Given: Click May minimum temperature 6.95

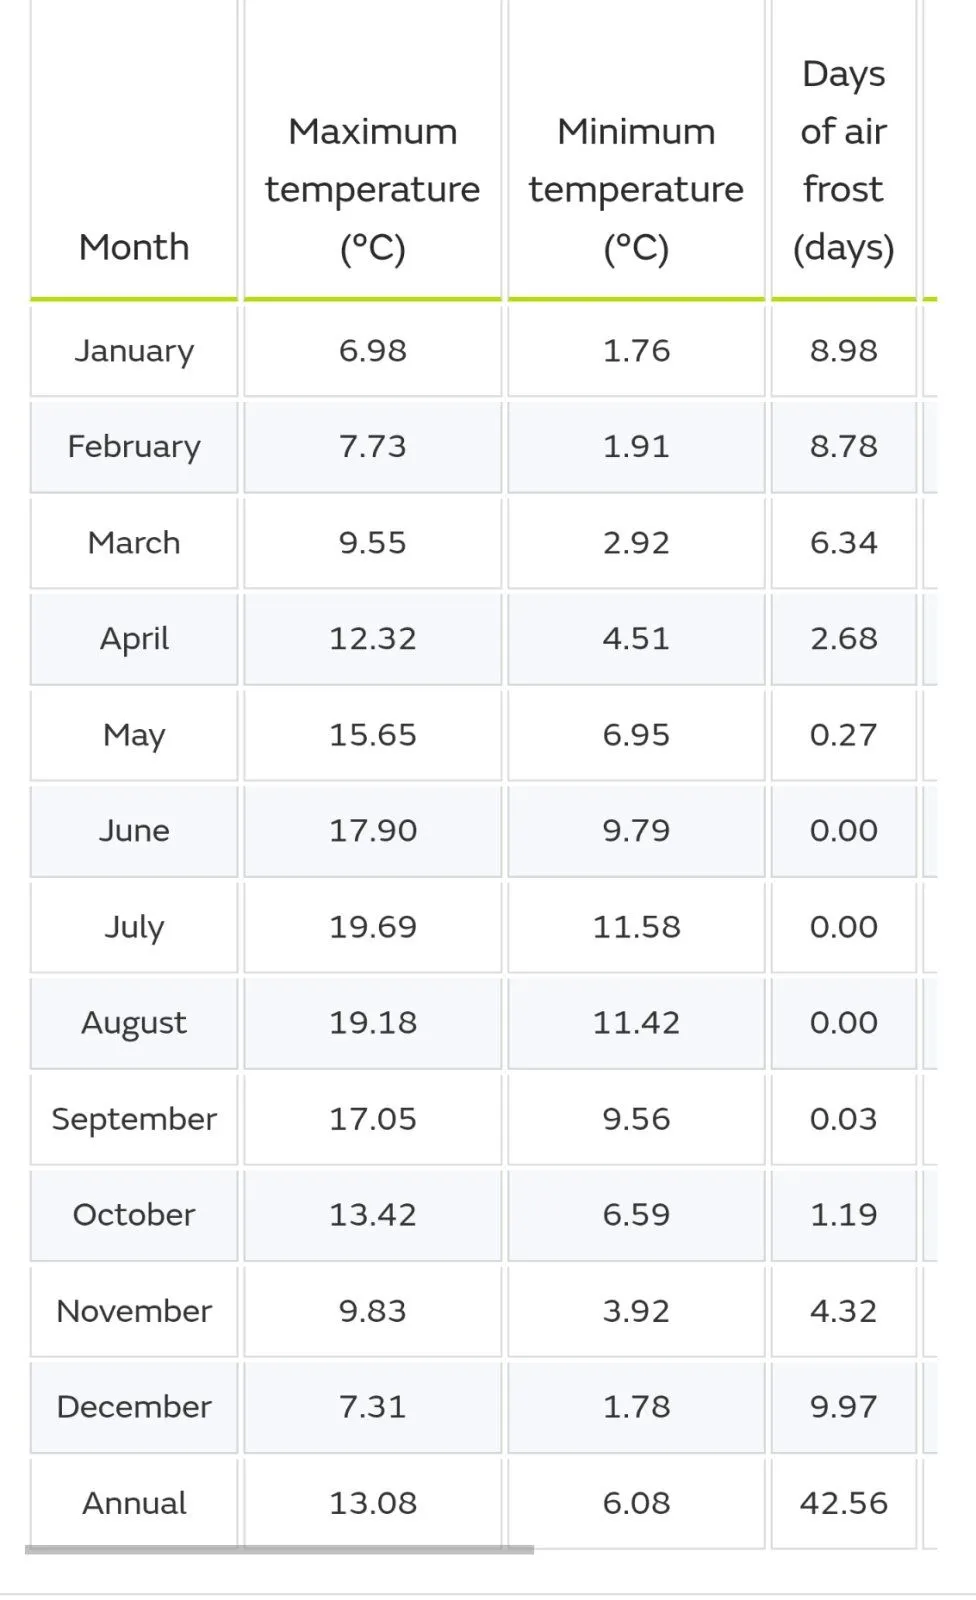Looking at the screenshot, I should click(x=636, y=734).
